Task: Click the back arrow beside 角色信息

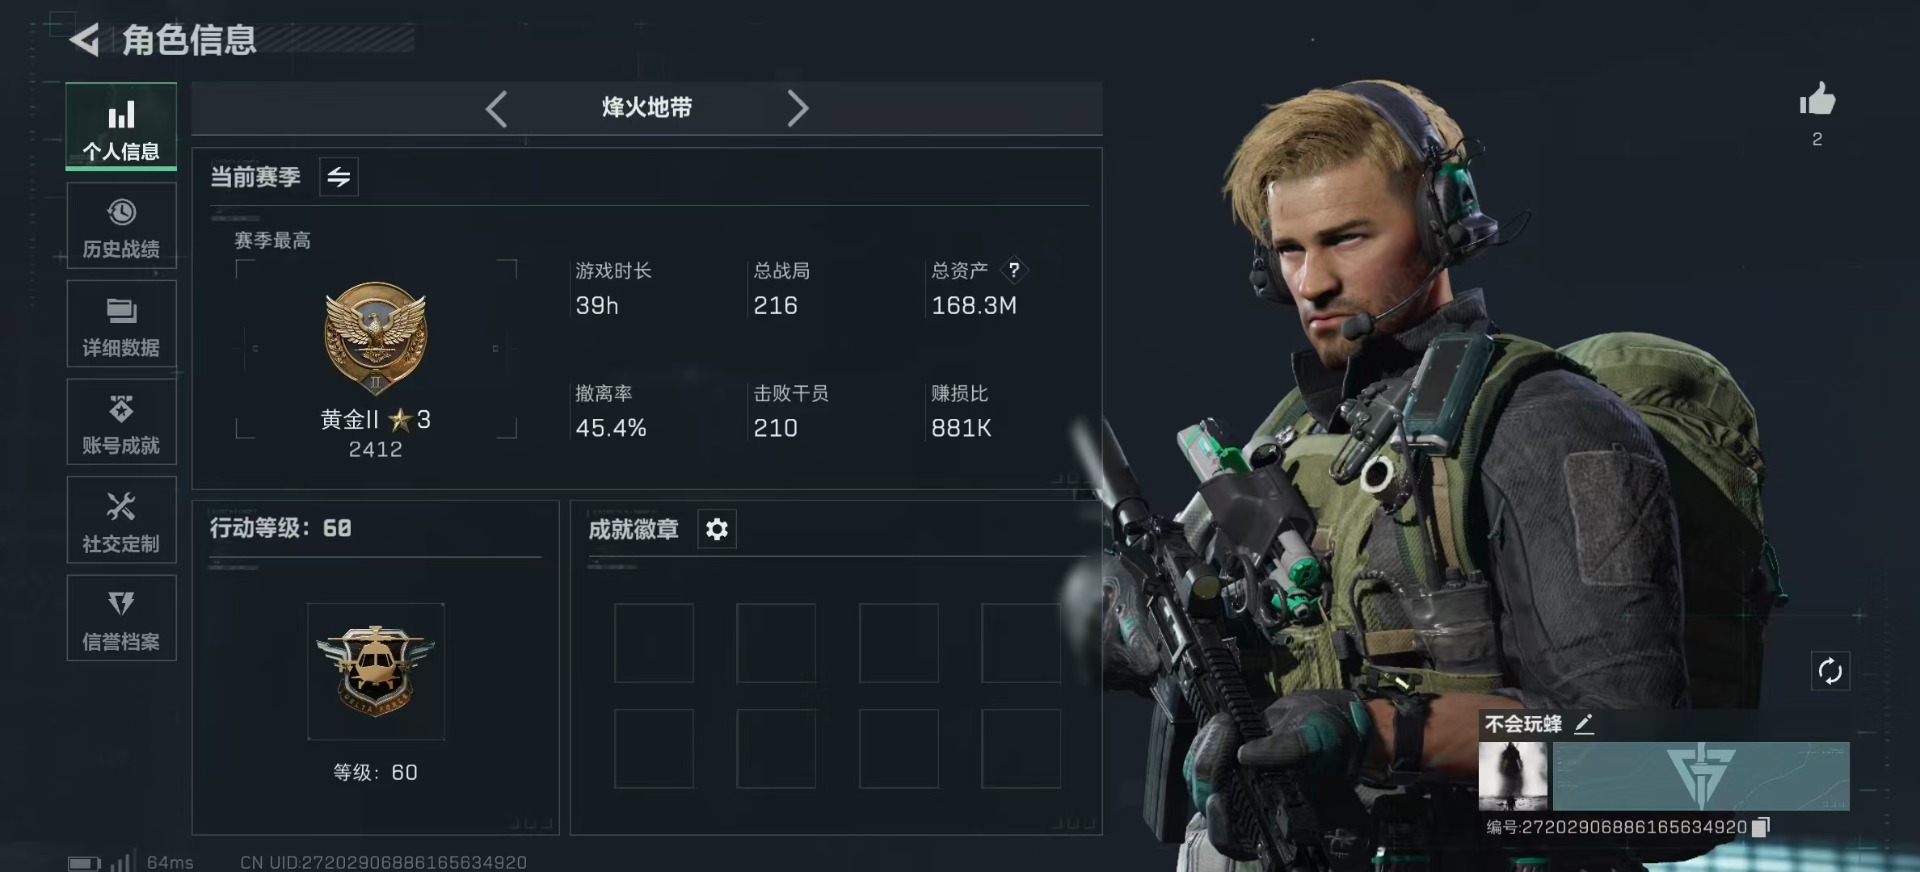Action: 84,40
